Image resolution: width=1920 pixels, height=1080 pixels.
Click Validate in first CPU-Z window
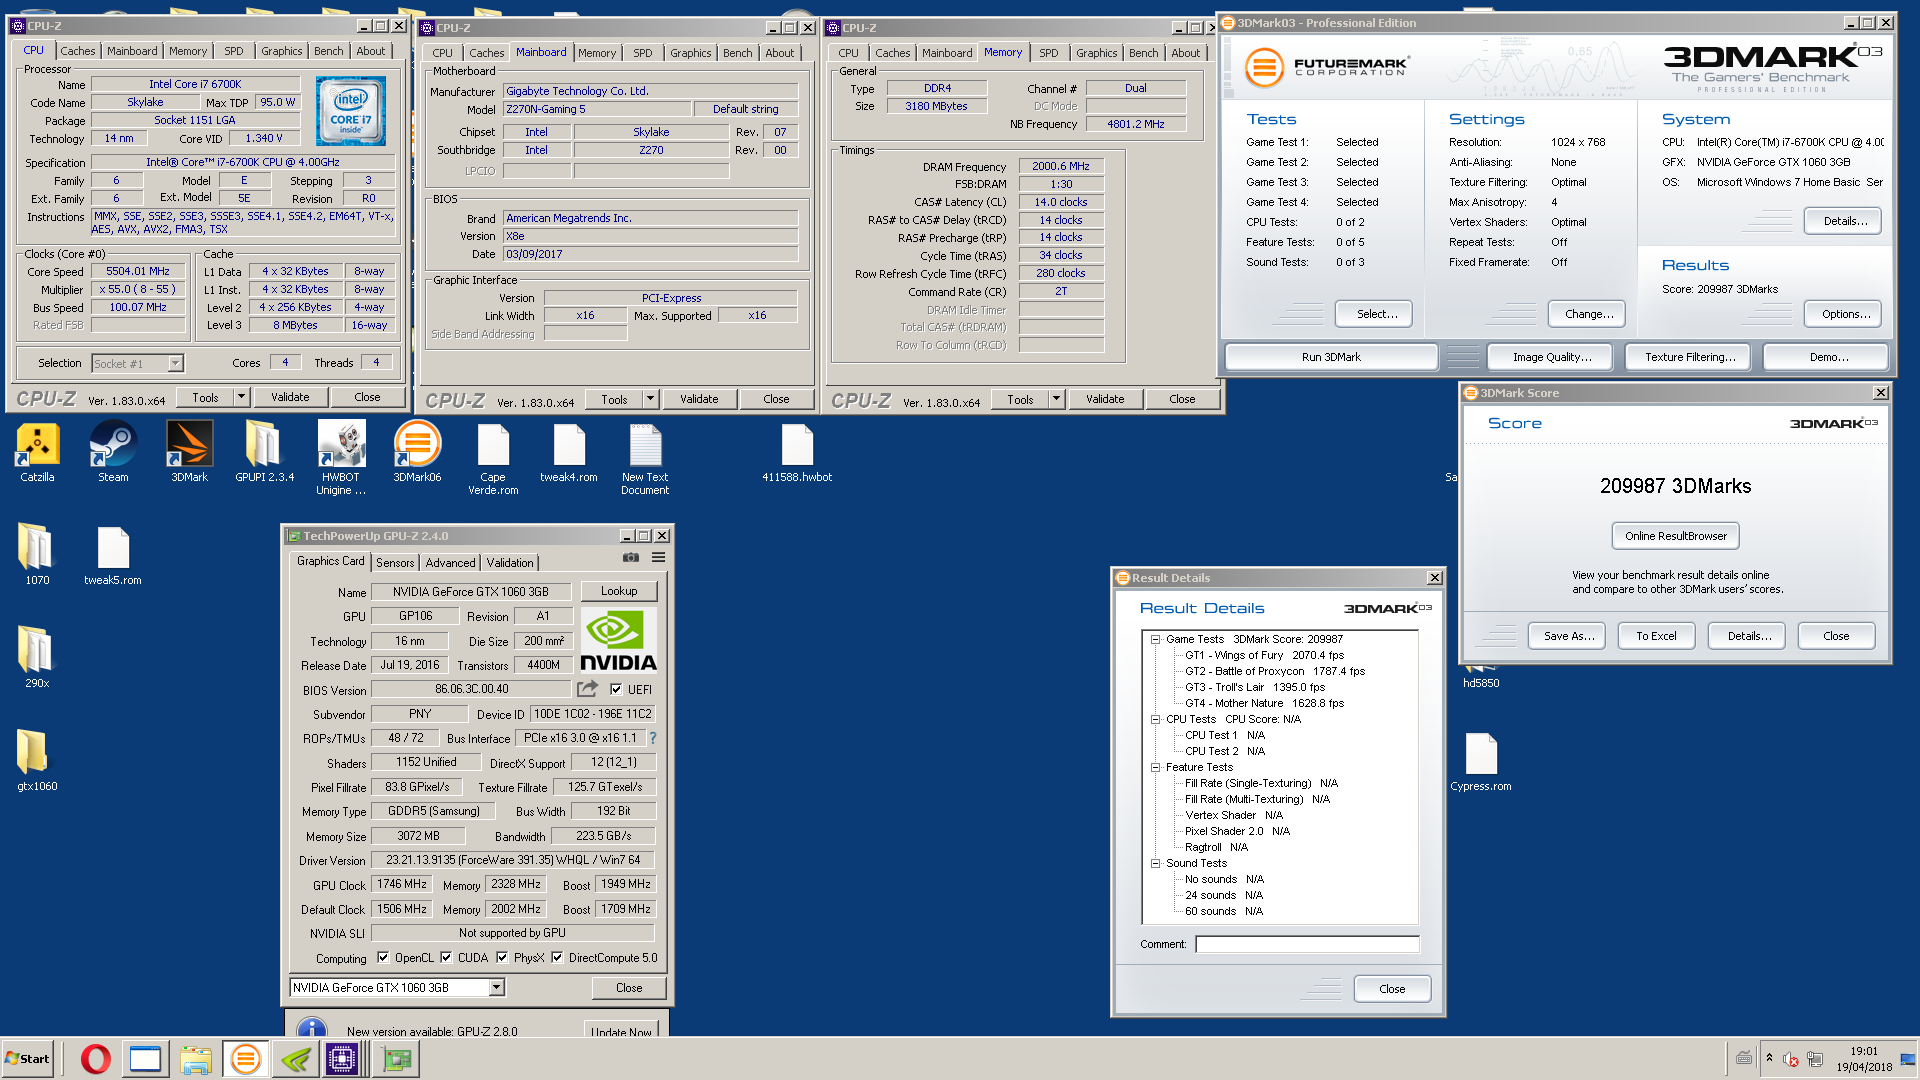pos(290,397)
